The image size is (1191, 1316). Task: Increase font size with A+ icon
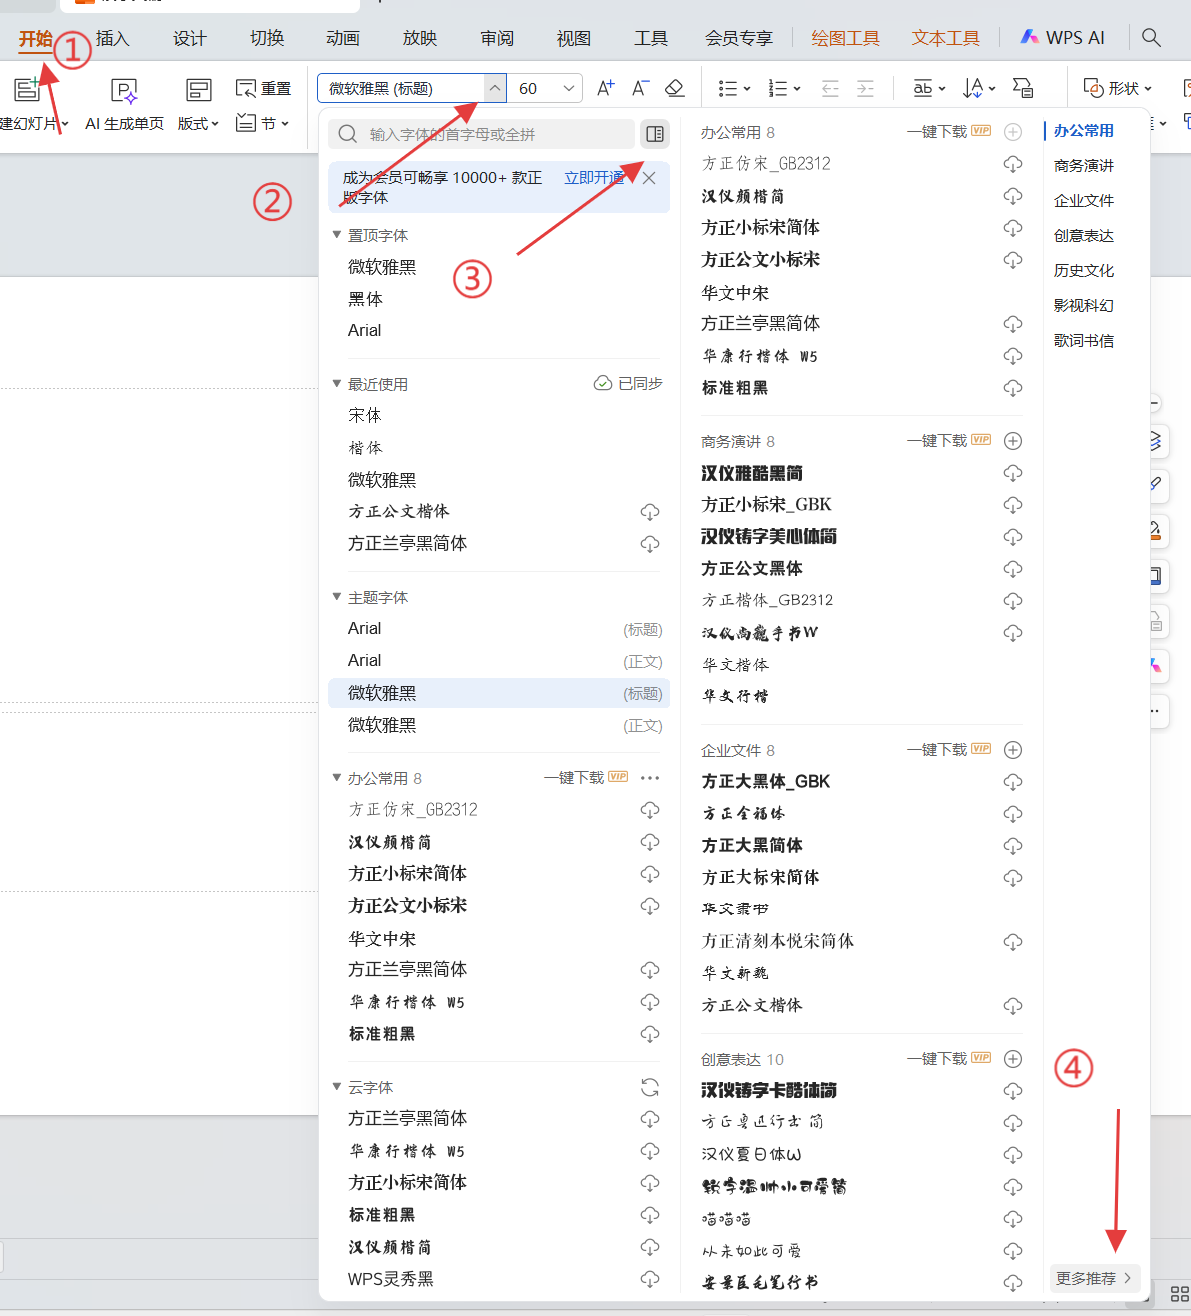(x=605, y=88)
